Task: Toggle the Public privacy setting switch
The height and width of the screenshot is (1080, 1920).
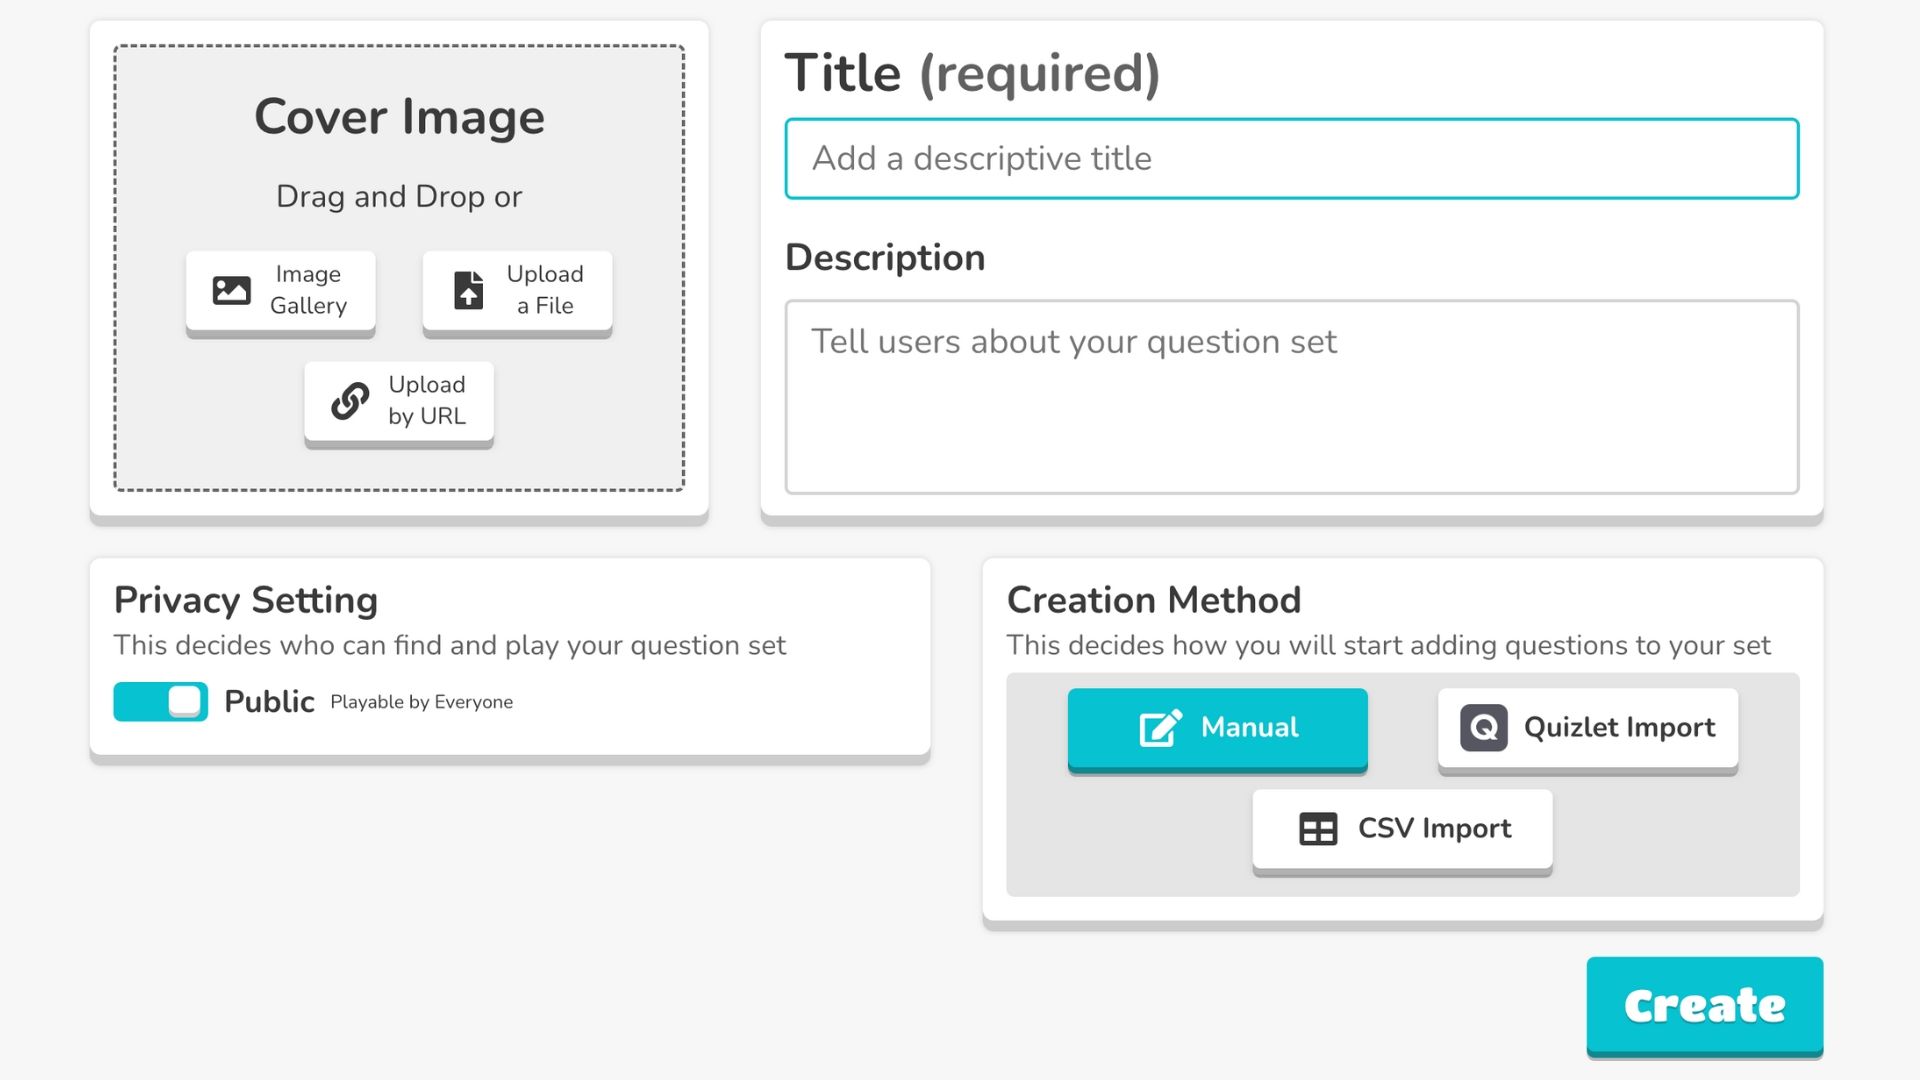Action: pyautogui.click(x=161, y=700)
